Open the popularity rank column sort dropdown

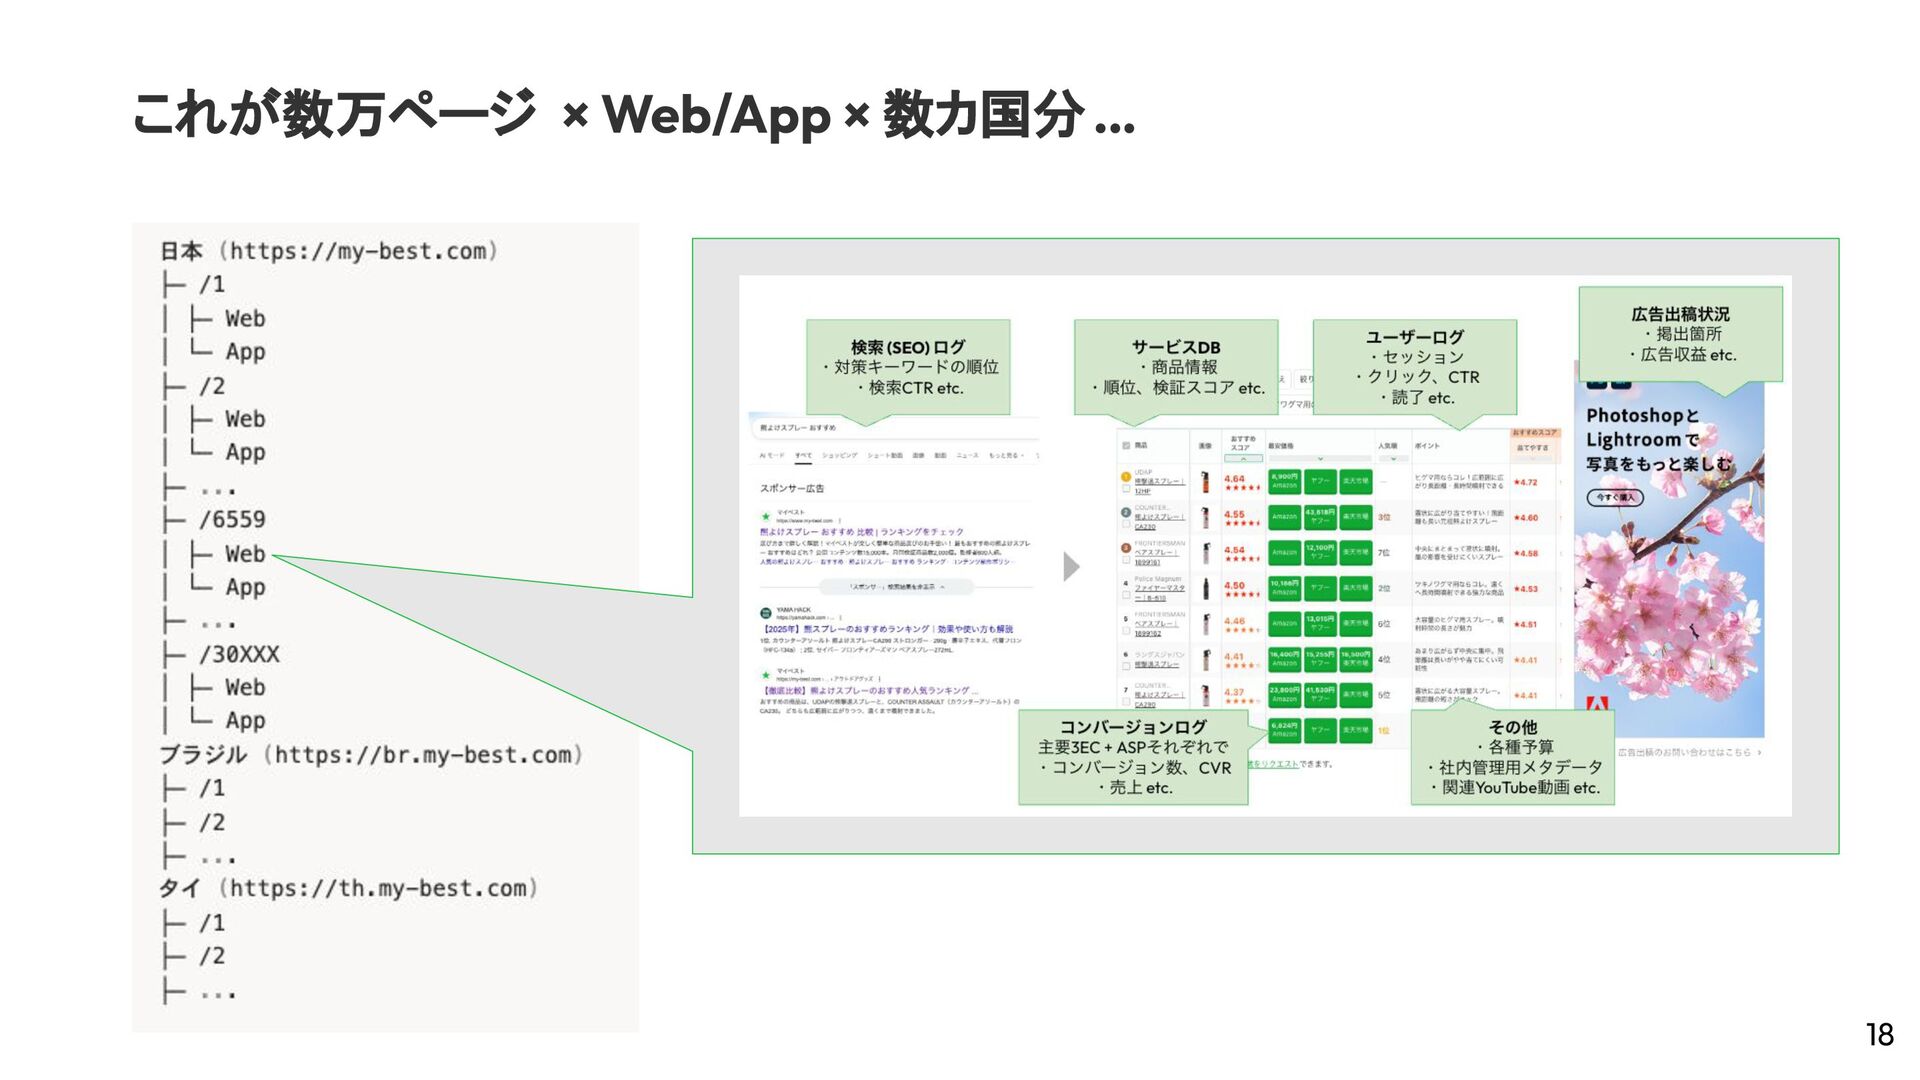(x=1392, y=459)
